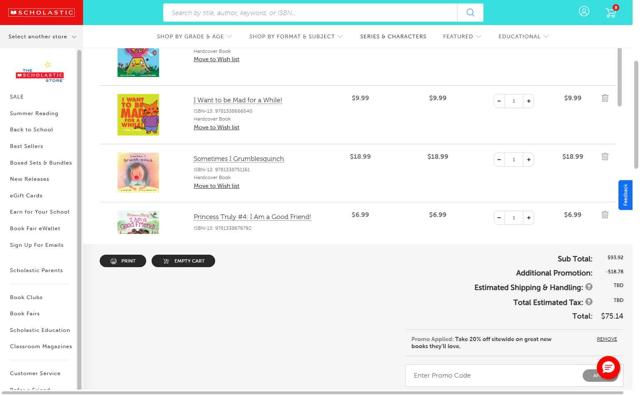Click the Empty Cart button
Viewport: 640px width, 396px height.
coord(183,261)
